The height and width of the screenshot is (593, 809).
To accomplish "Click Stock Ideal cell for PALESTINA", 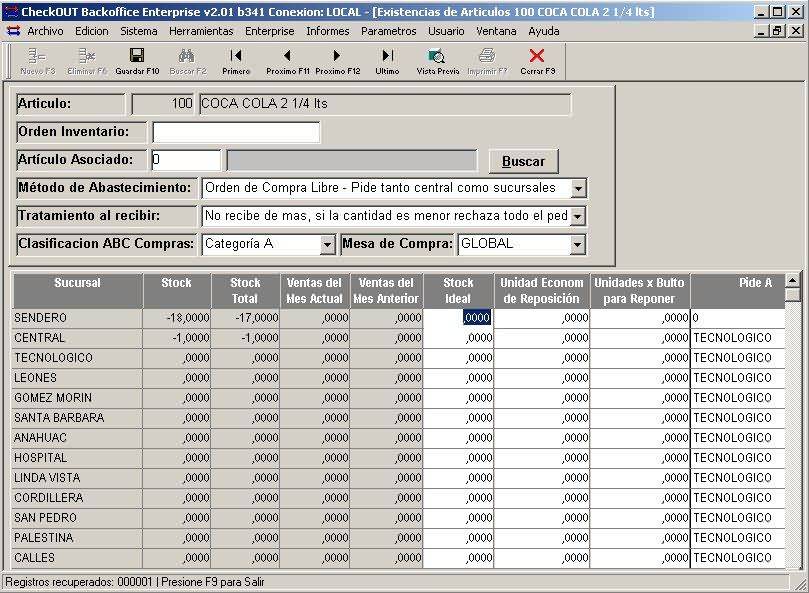I will (x=458, y=538).
